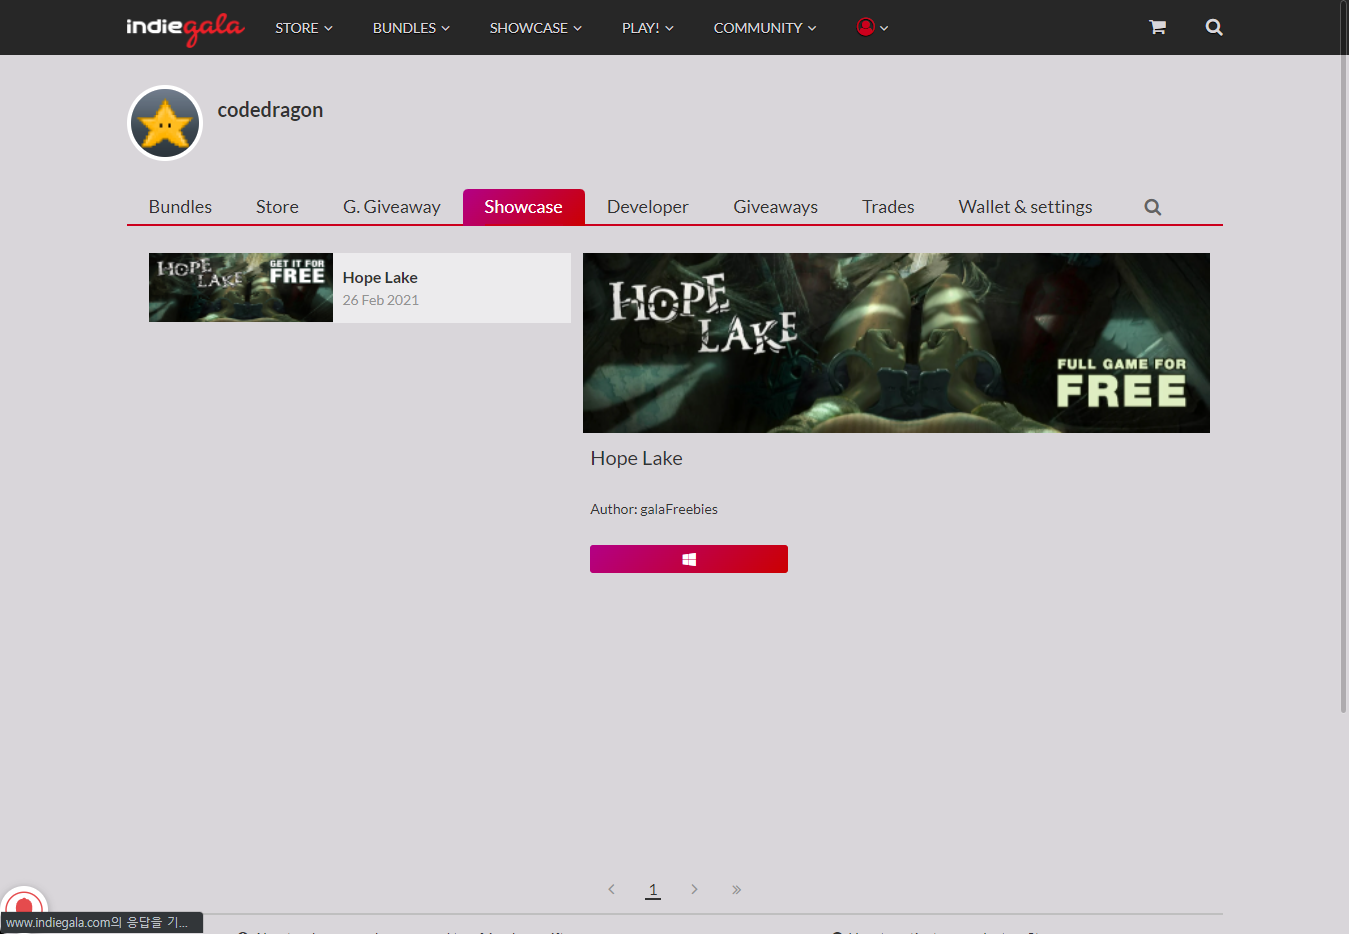Click the search icon in profile tabs
This screenshot has width=1349, height=934.
coord(1153,207)
